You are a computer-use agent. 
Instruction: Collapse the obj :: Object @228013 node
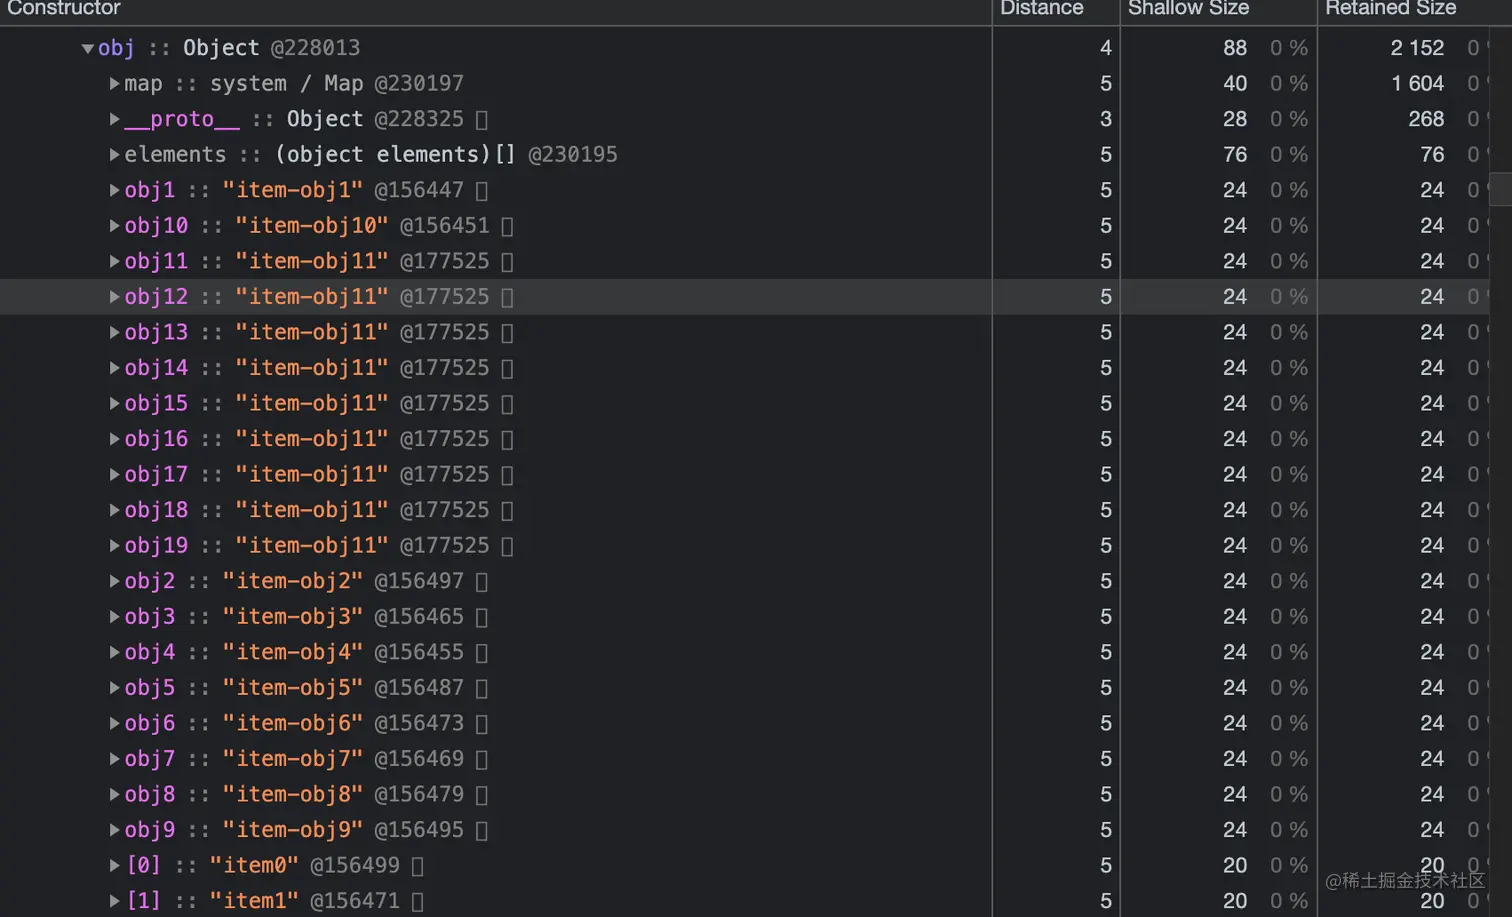point(87,48)
